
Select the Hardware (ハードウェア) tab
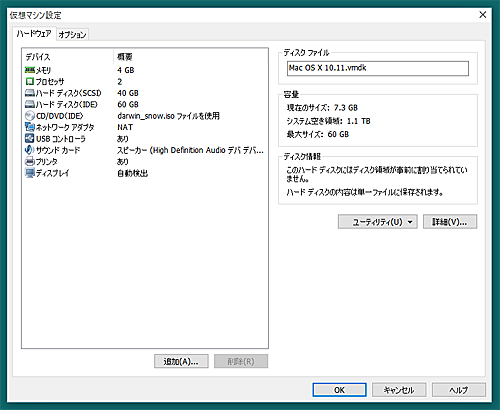pyautogui.click(x=34, y=34)
